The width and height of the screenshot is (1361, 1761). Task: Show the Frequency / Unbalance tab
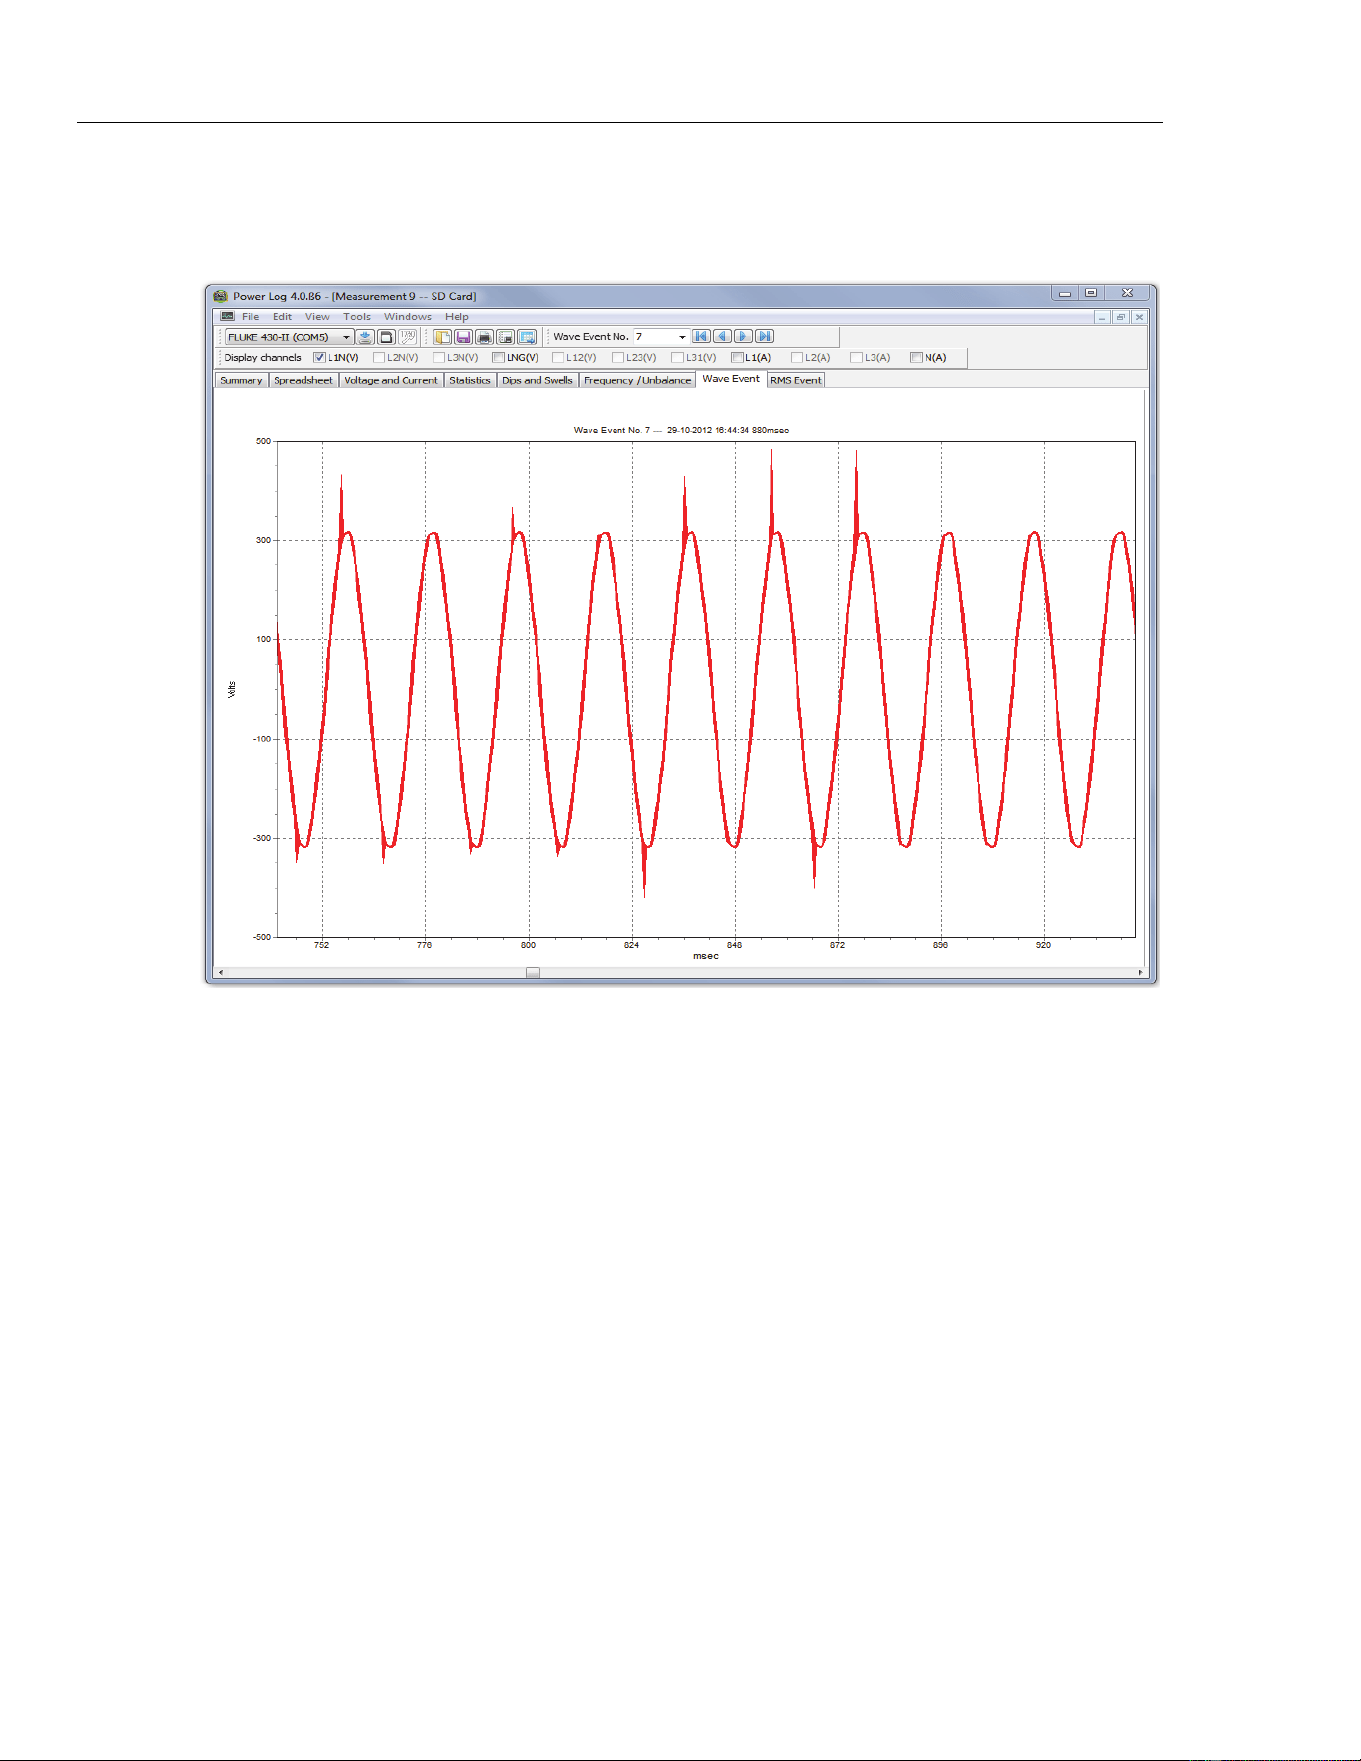point(637,380)
